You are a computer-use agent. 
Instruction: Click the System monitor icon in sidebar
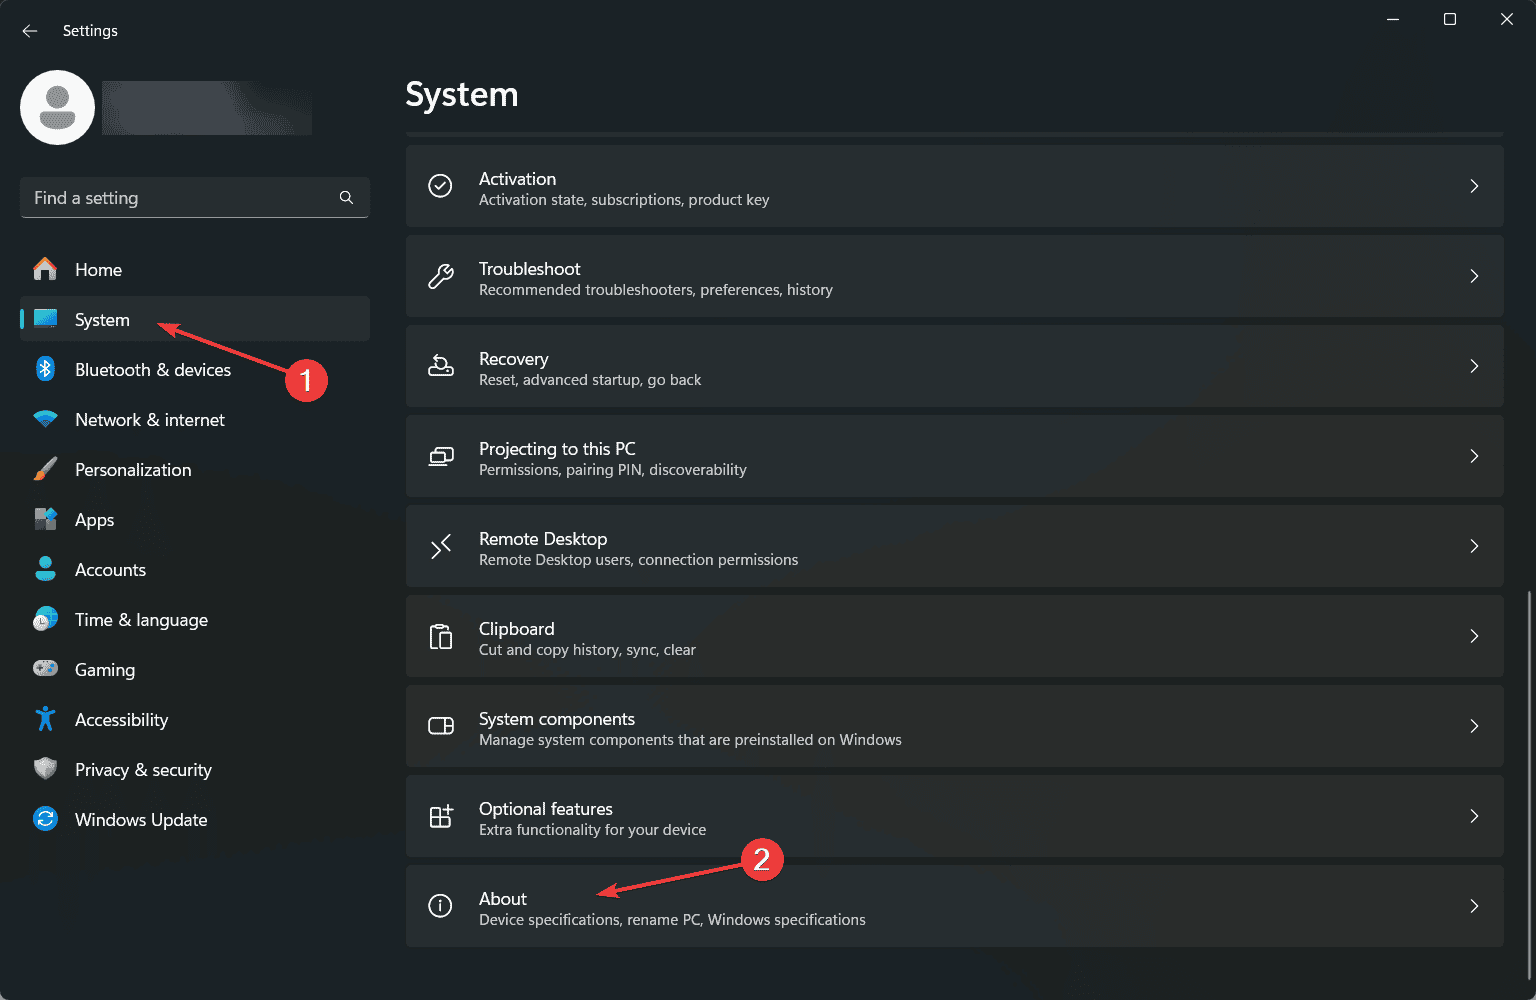tap(45, 319)
